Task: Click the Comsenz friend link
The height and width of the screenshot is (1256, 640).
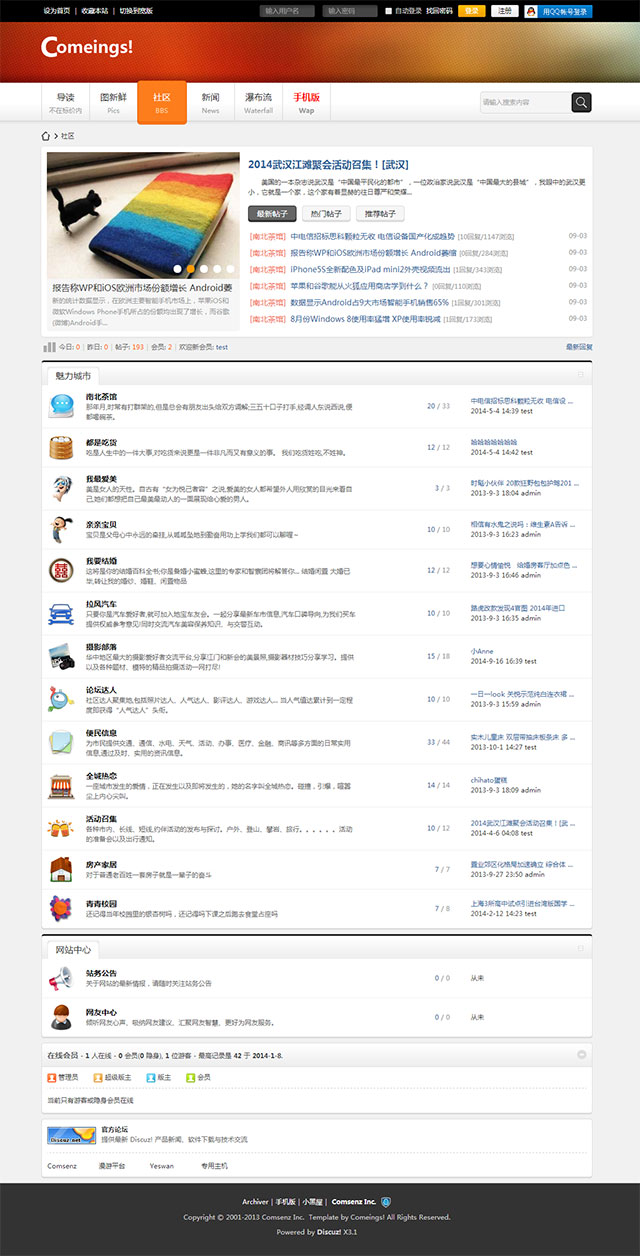Action: [x=61, y=1166]
